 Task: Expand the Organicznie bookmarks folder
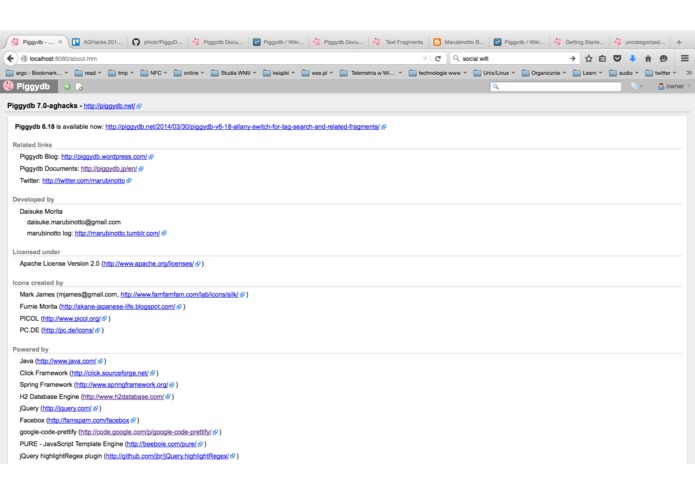[544, 73]
